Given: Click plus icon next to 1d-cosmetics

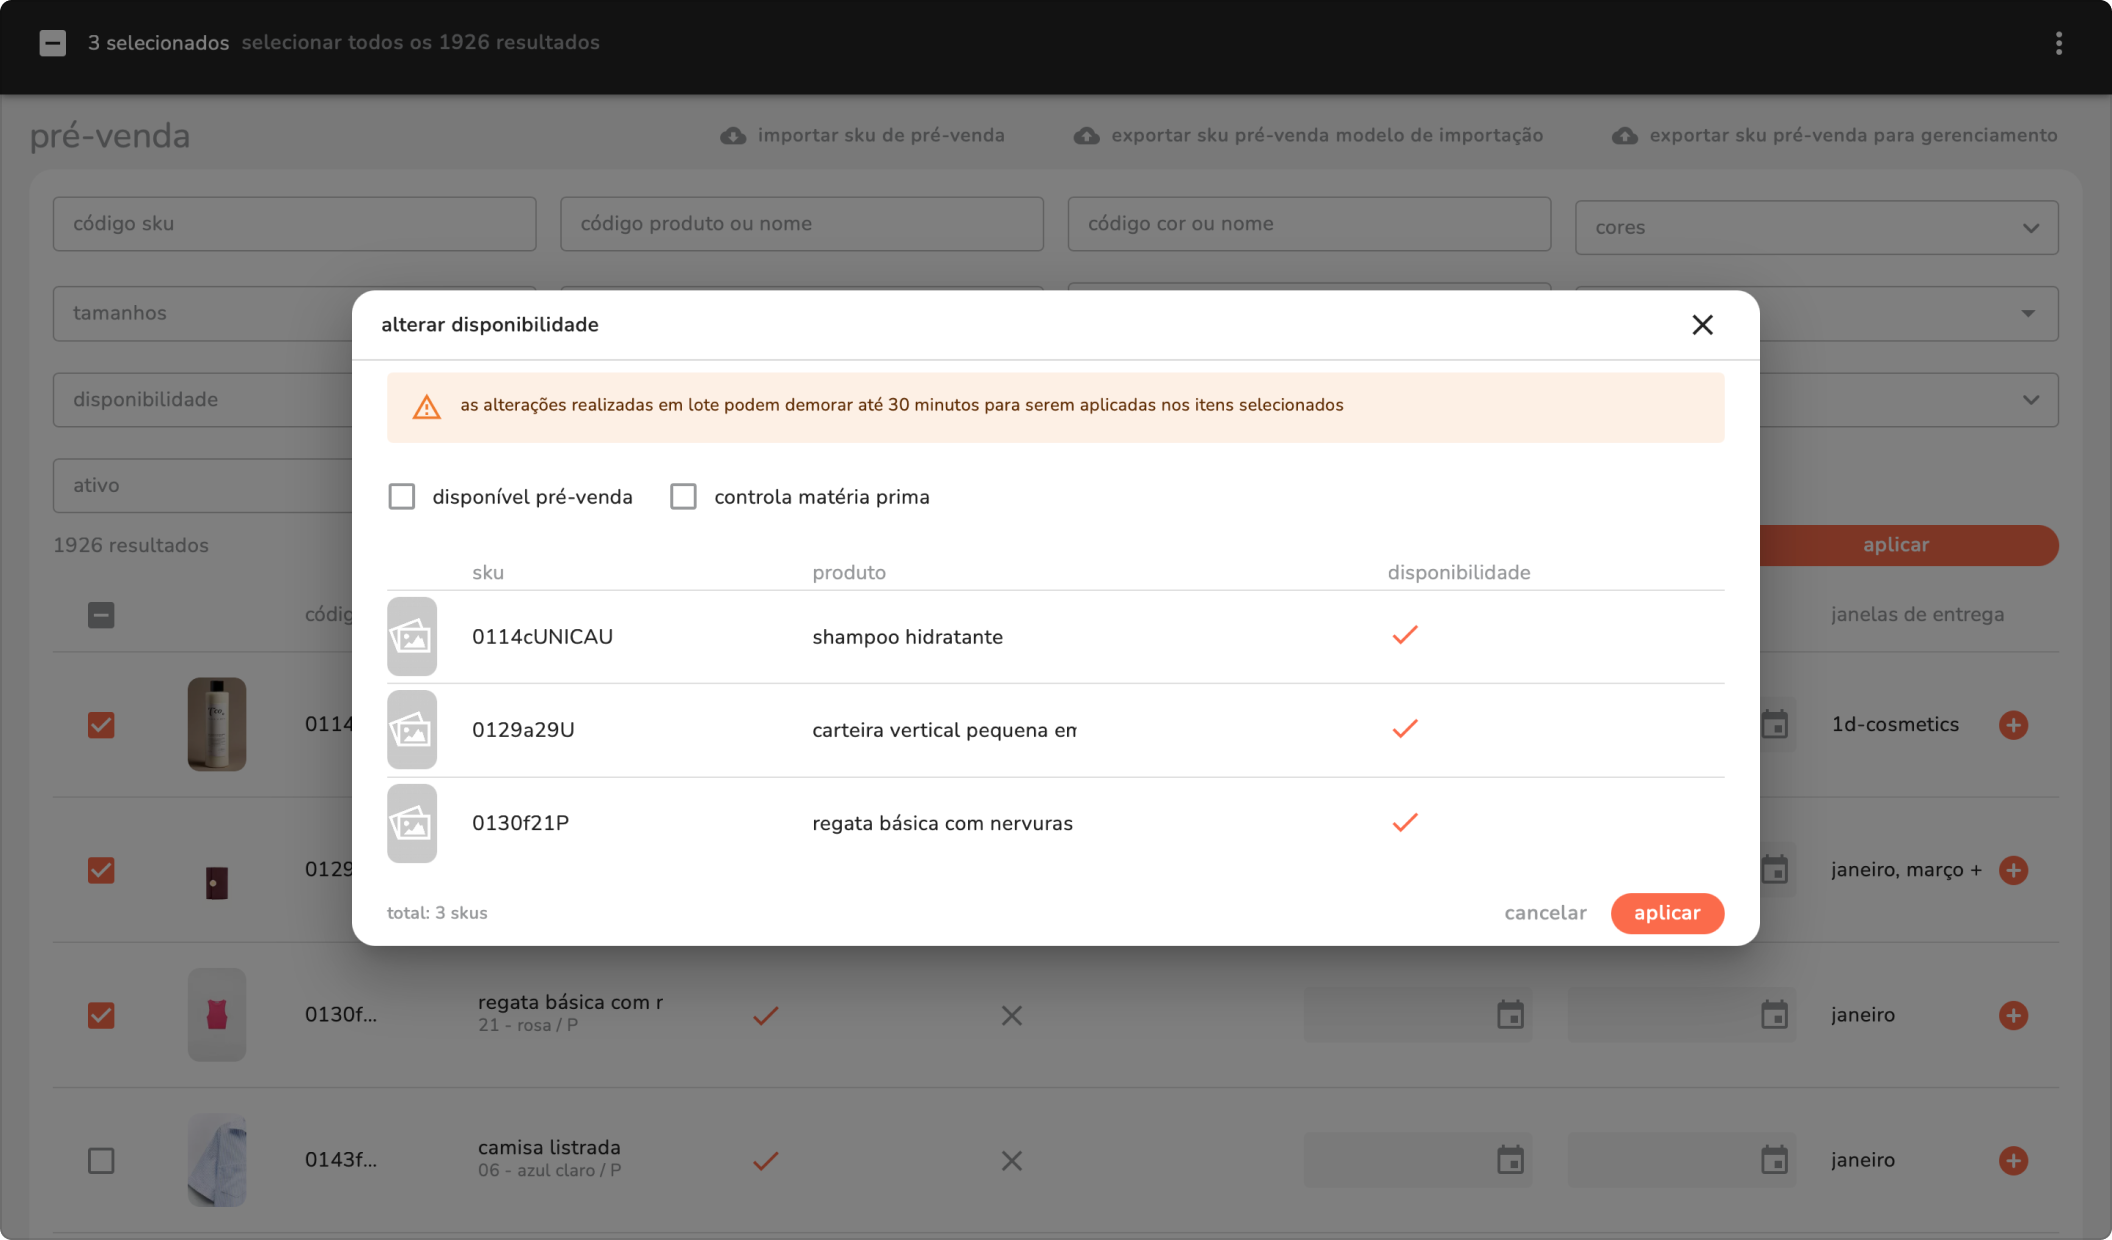Looking at the screenshot, I should tap(2013, 725).
